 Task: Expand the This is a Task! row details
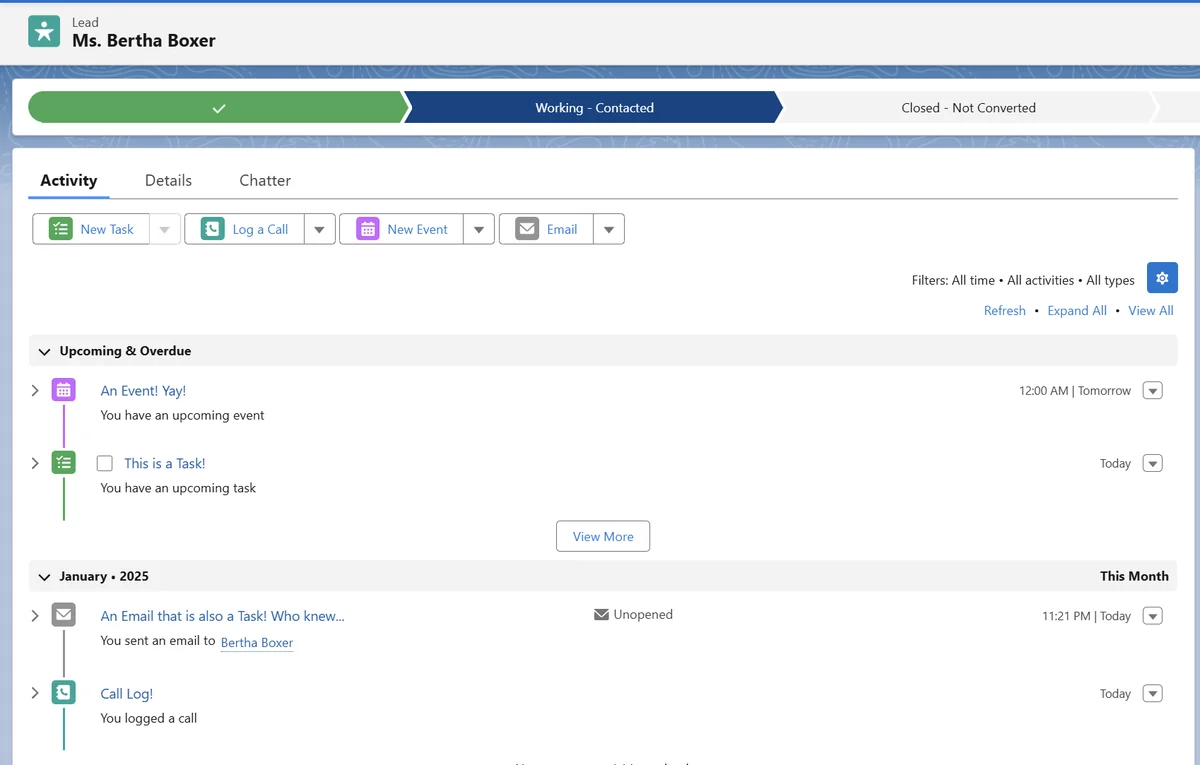[x=35, y=463]
